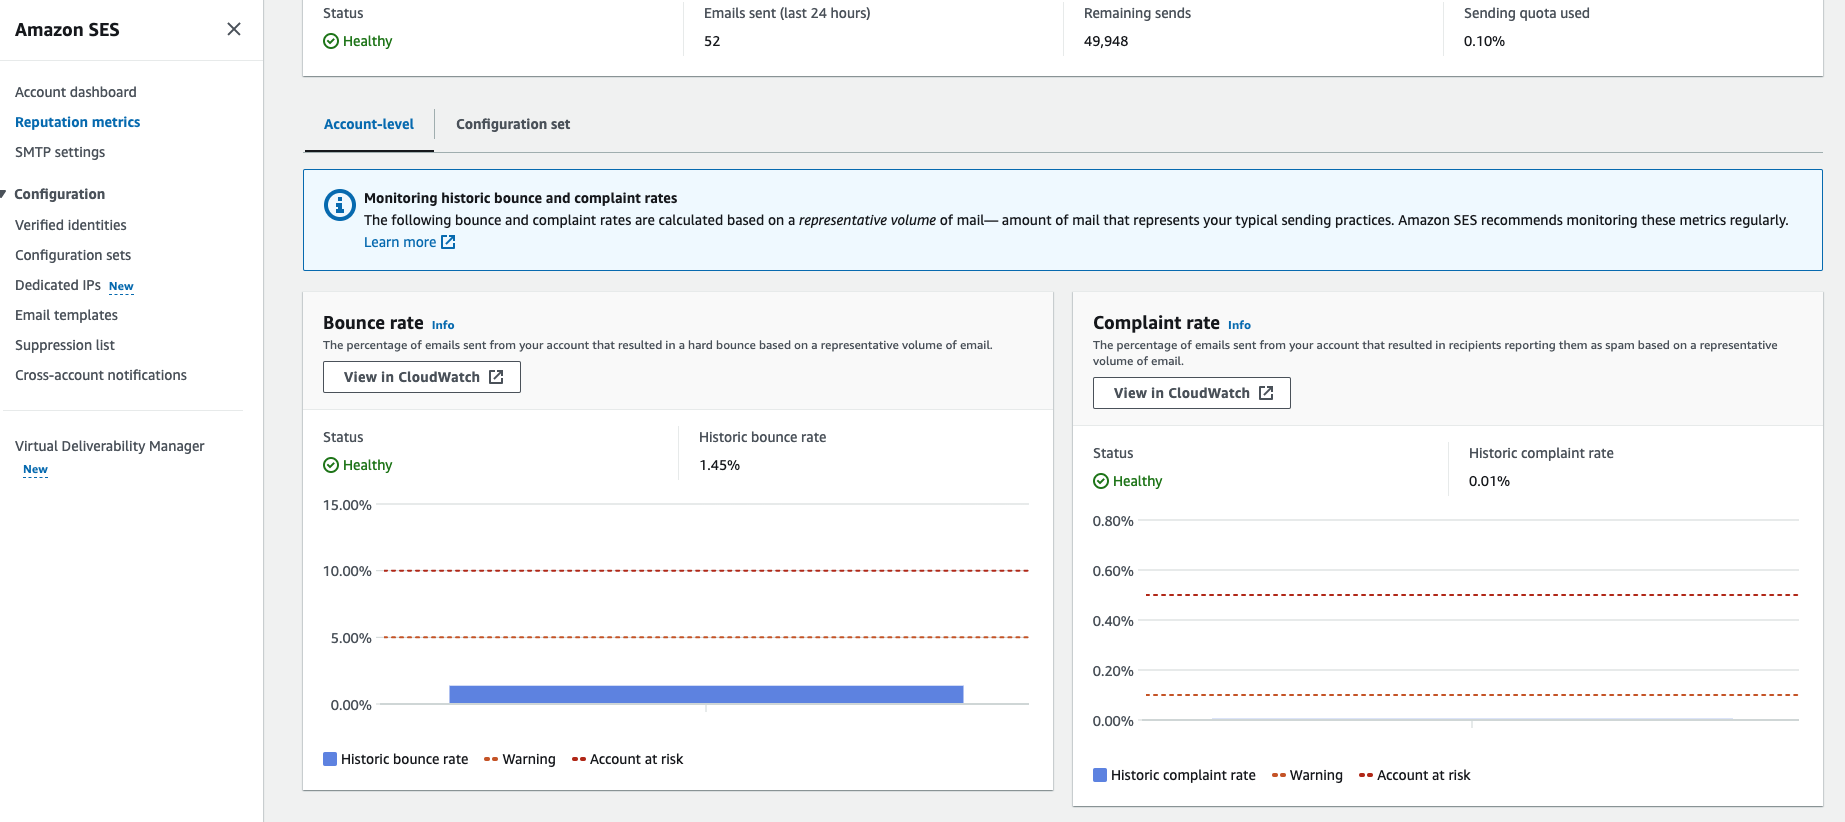Screen dimensions: 1845x822
Task: Click the Bounce rate heading
Action: click(x=373, y=323)
